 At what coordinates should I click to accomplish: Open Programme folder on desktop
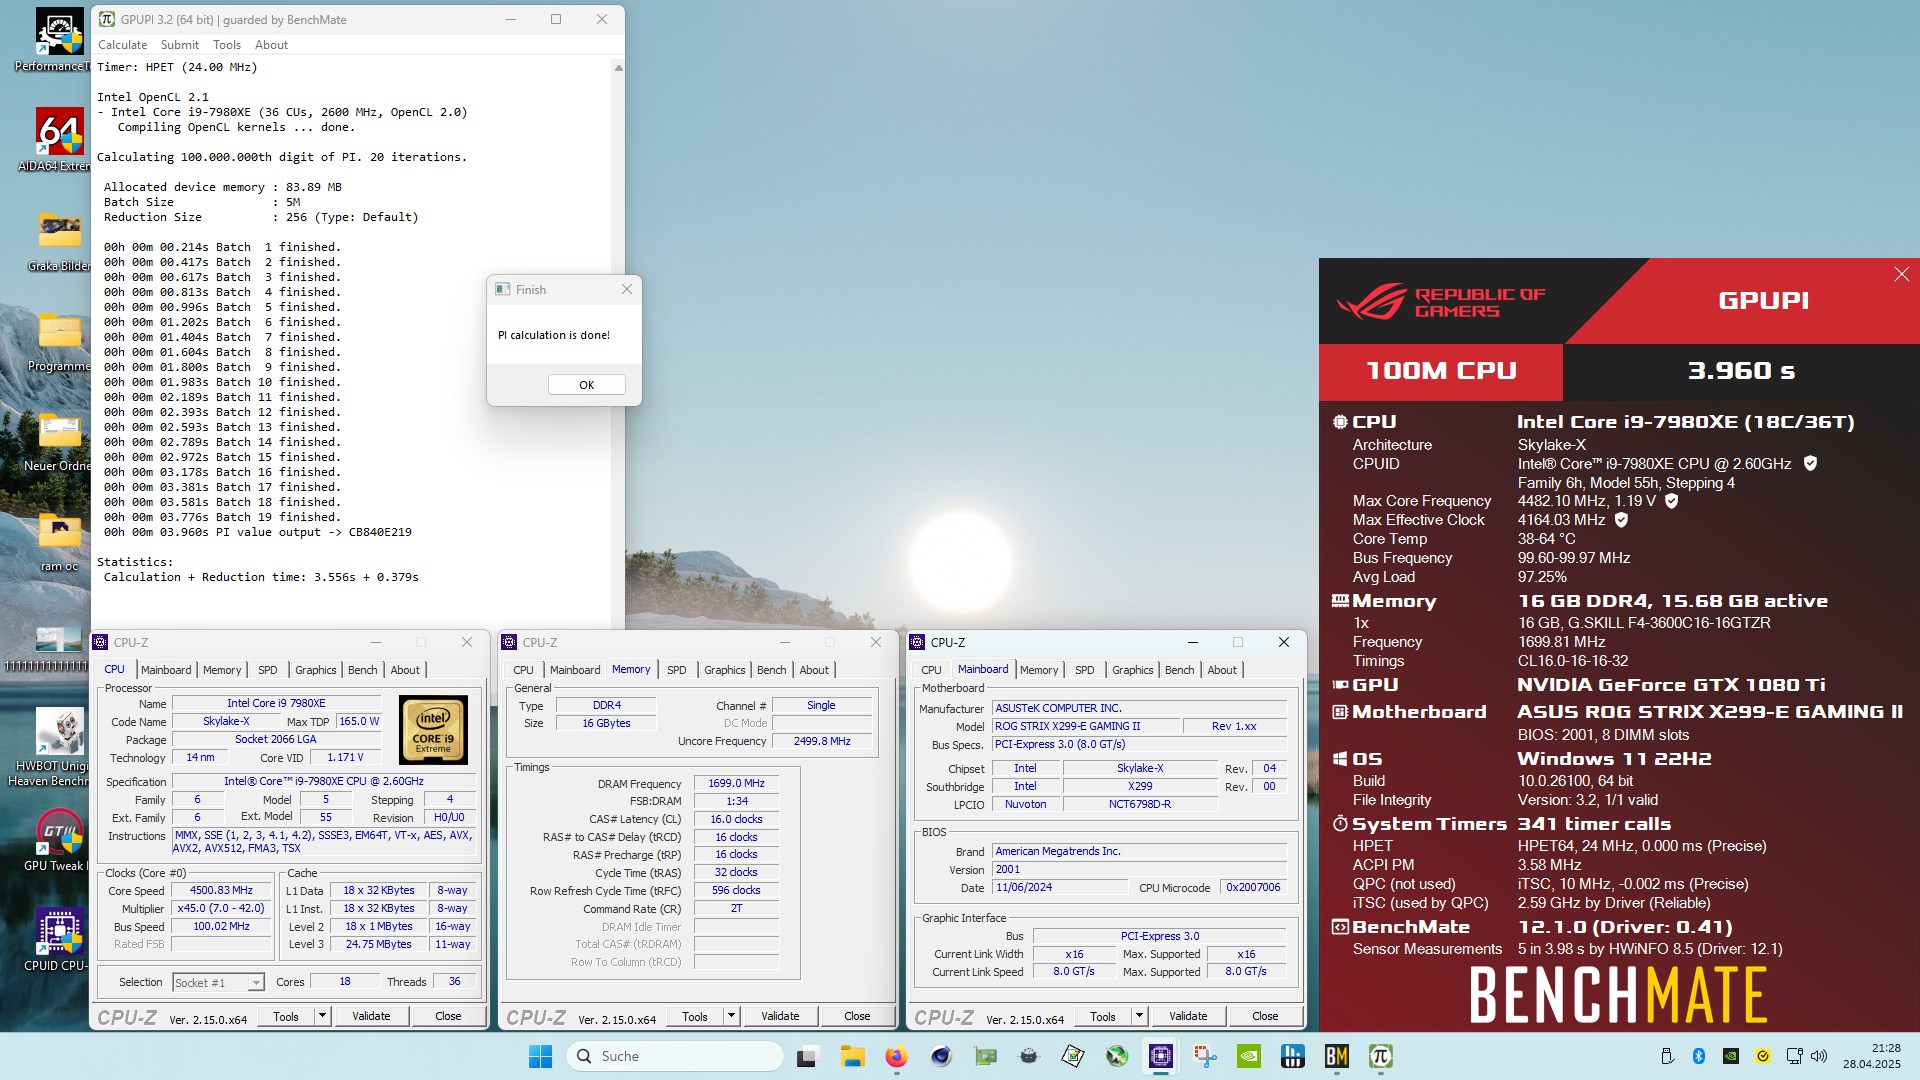tap(60, 340)
